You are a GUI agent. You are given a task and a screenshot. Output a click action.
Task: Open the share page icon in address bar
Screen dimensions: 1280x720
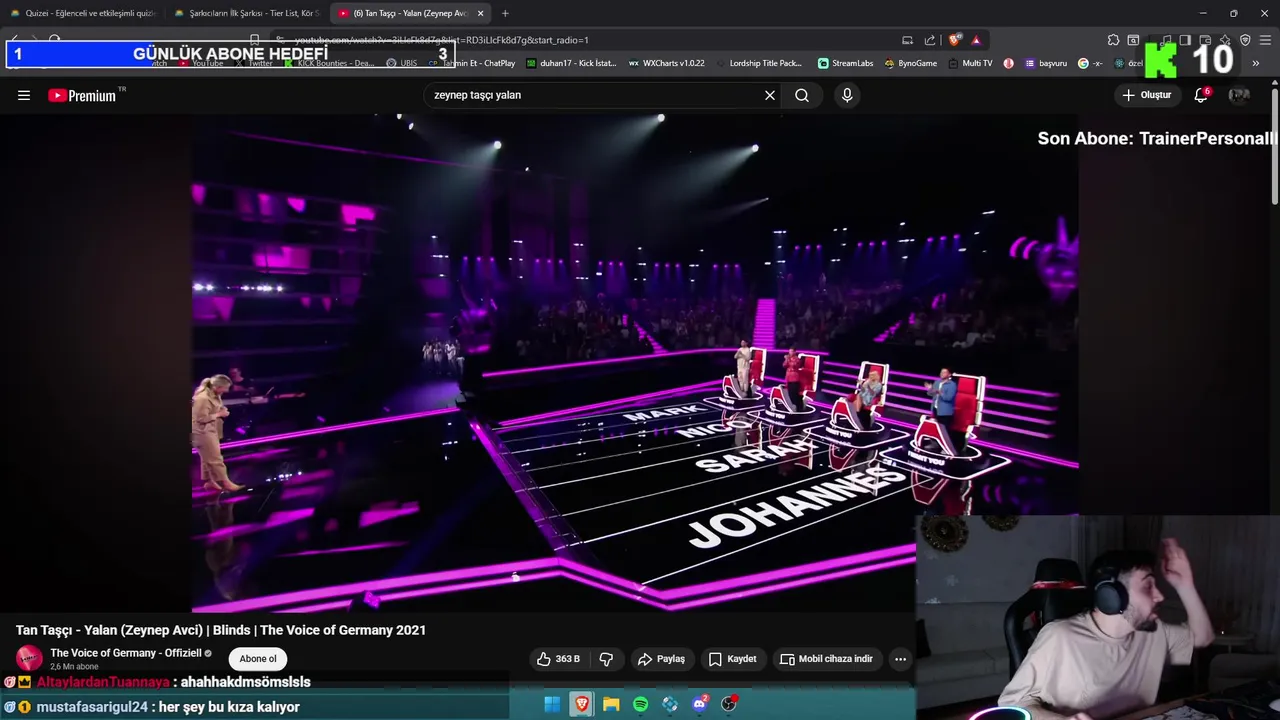pyautogui.click(x=930, y=40)
